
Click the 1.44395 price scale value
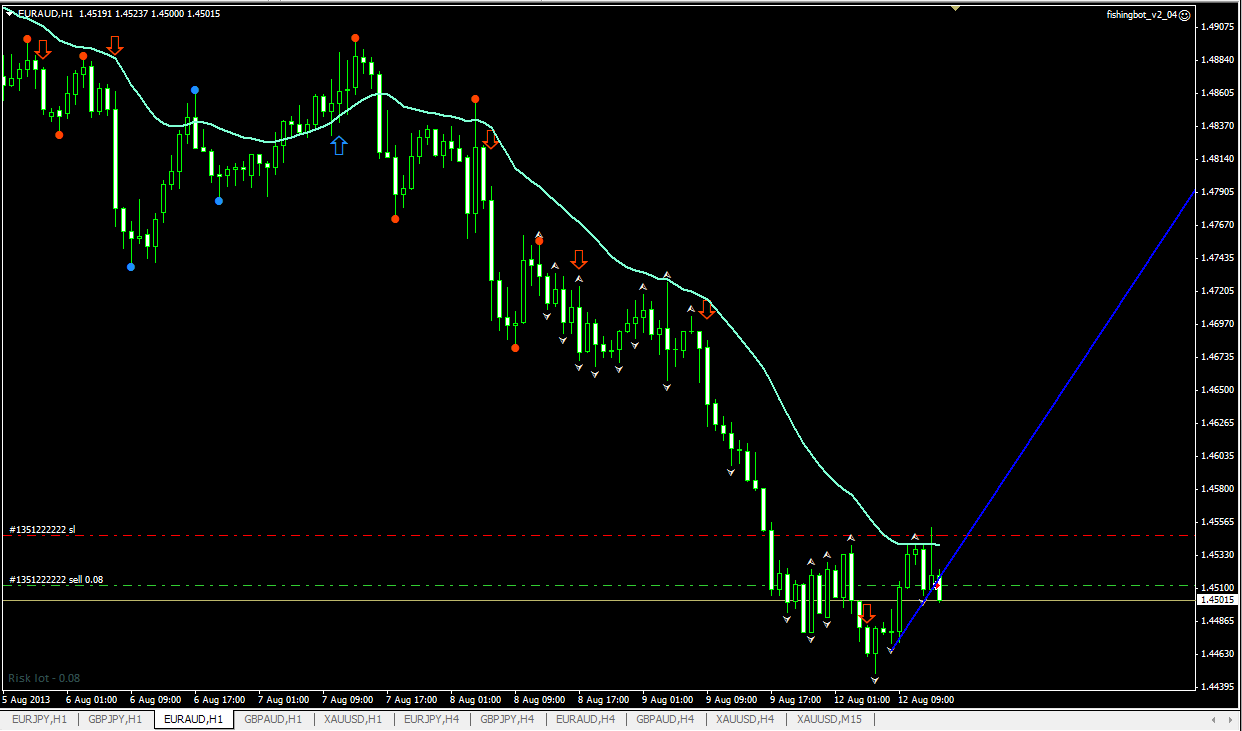point(1217,686)
